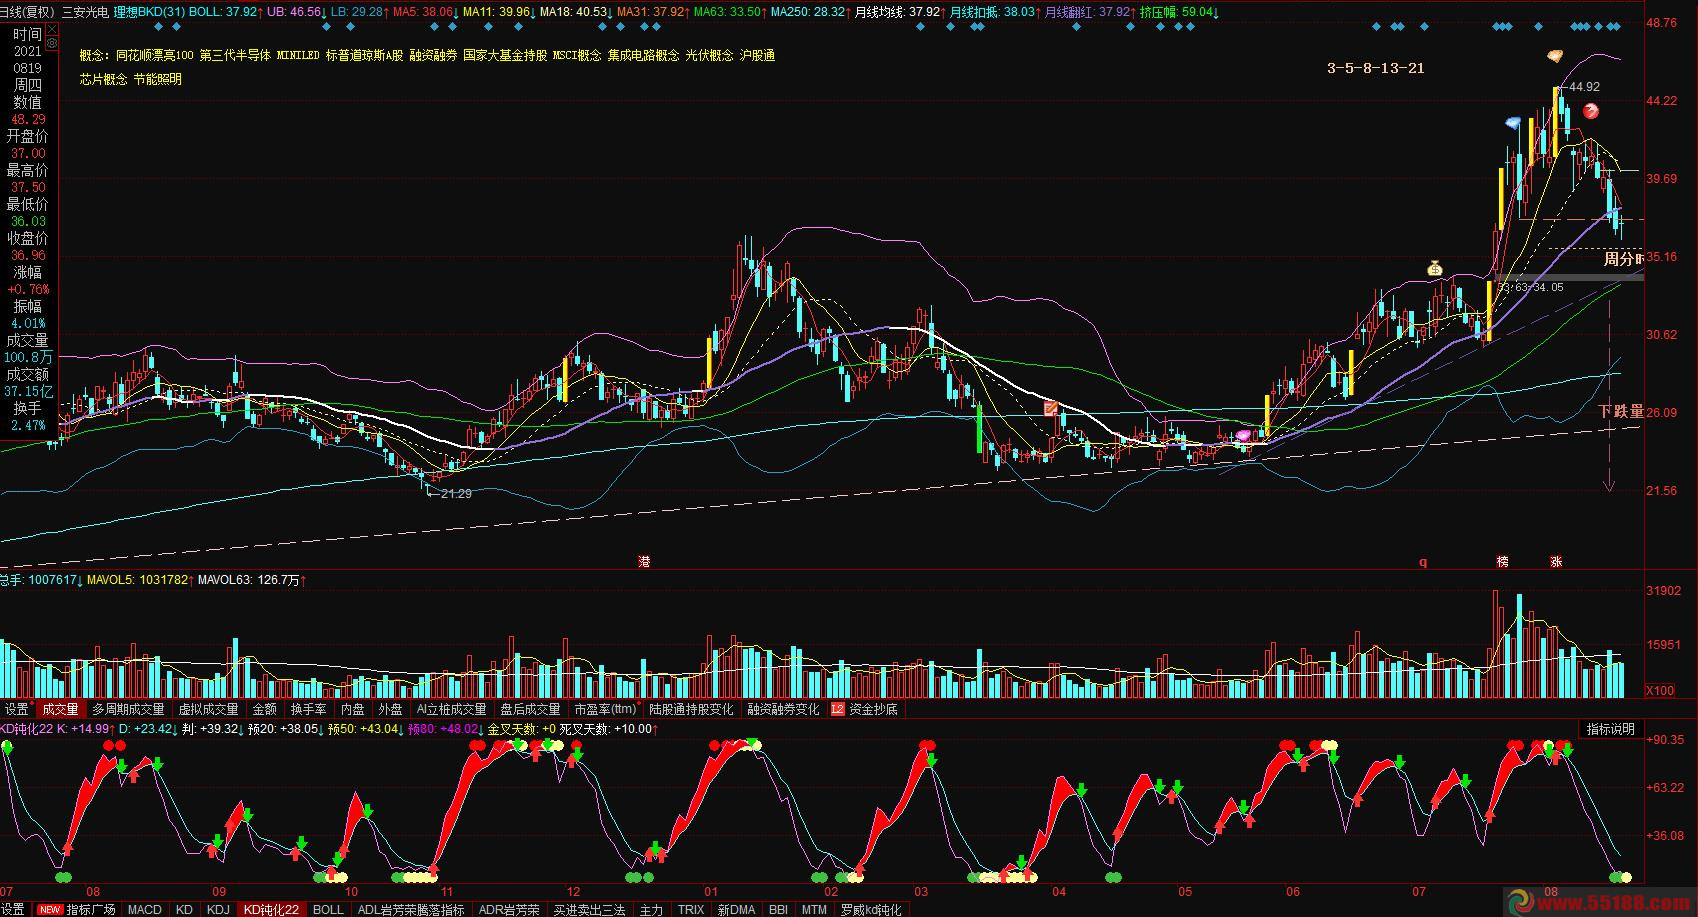The height and width of the screenshot is (917, 1698).
Task: Click the 理想BKD(31) indicator name
Action: coord(149,12)
